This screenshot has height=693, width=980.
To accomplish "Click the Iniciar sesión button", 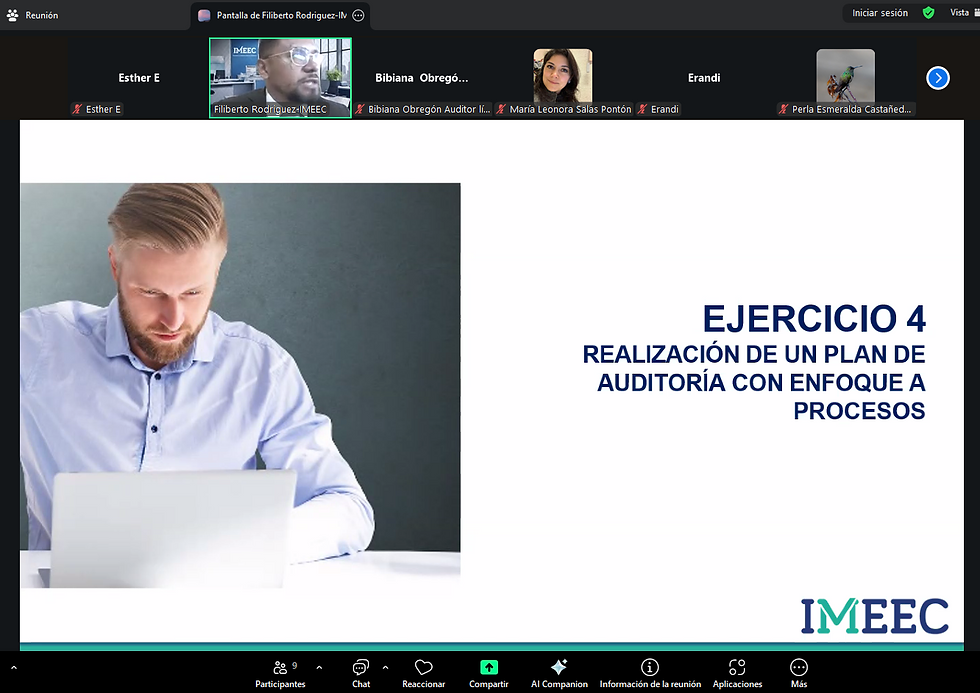I will (879, 13).
